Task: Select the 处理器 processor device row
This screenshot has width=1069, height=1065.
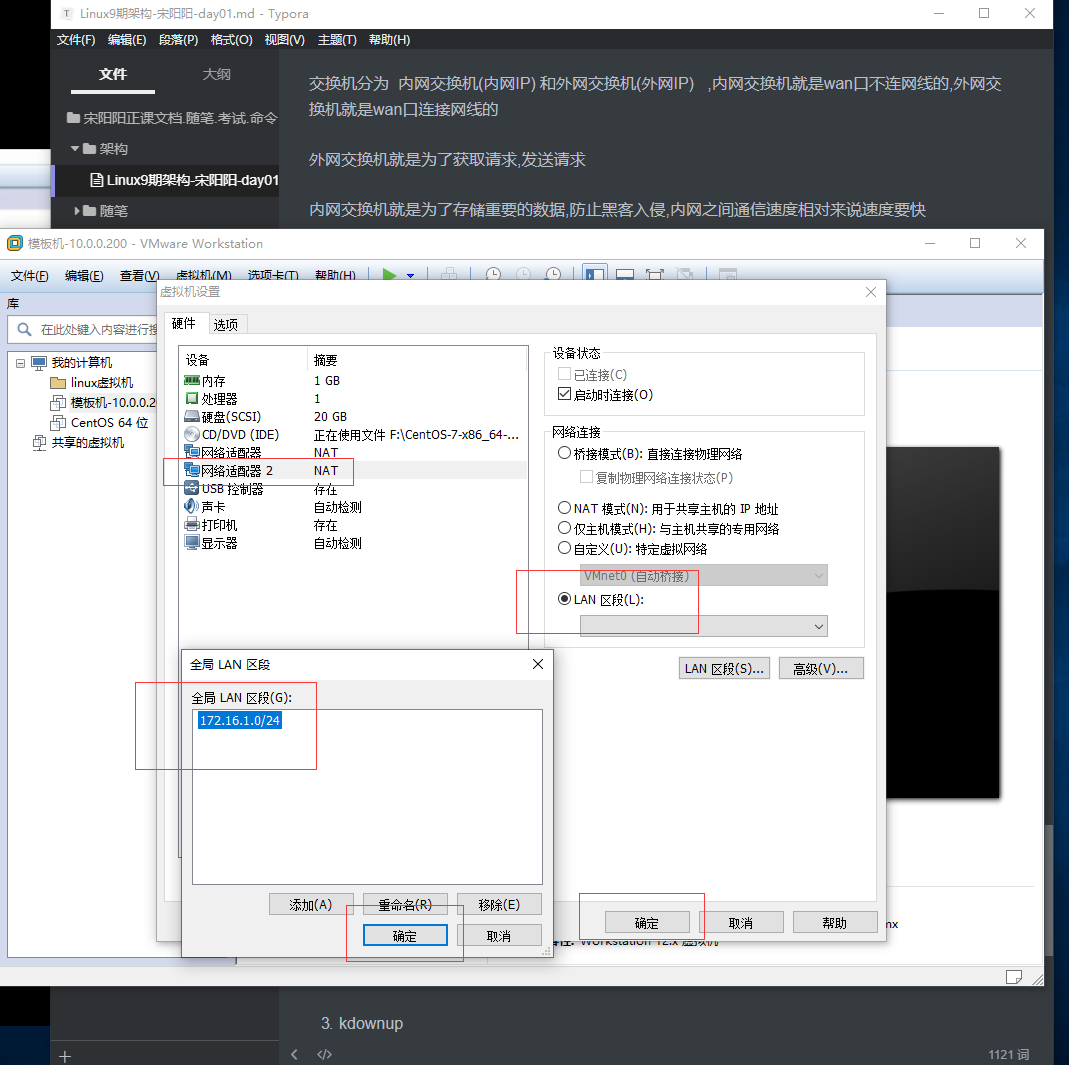Action: [x=352, y=398]
